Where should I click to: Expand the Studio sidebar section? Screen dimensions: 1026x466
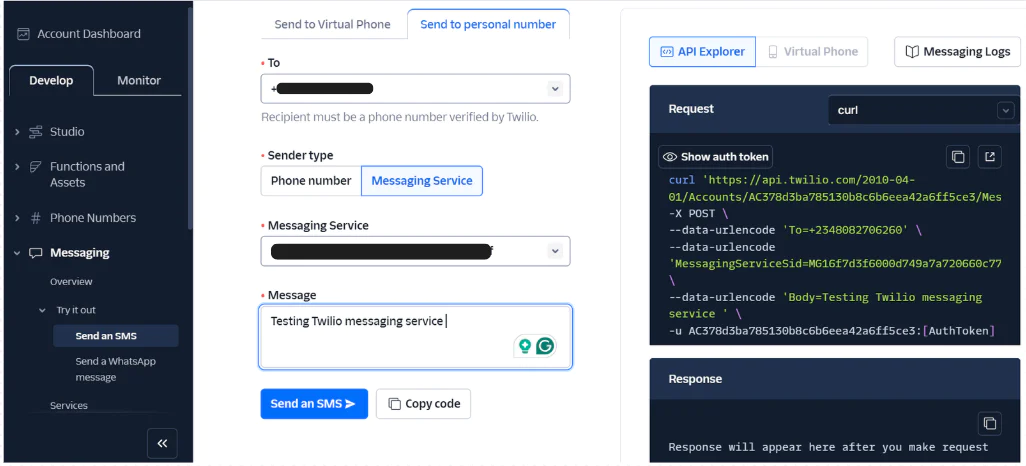click(x=17, y=132)
